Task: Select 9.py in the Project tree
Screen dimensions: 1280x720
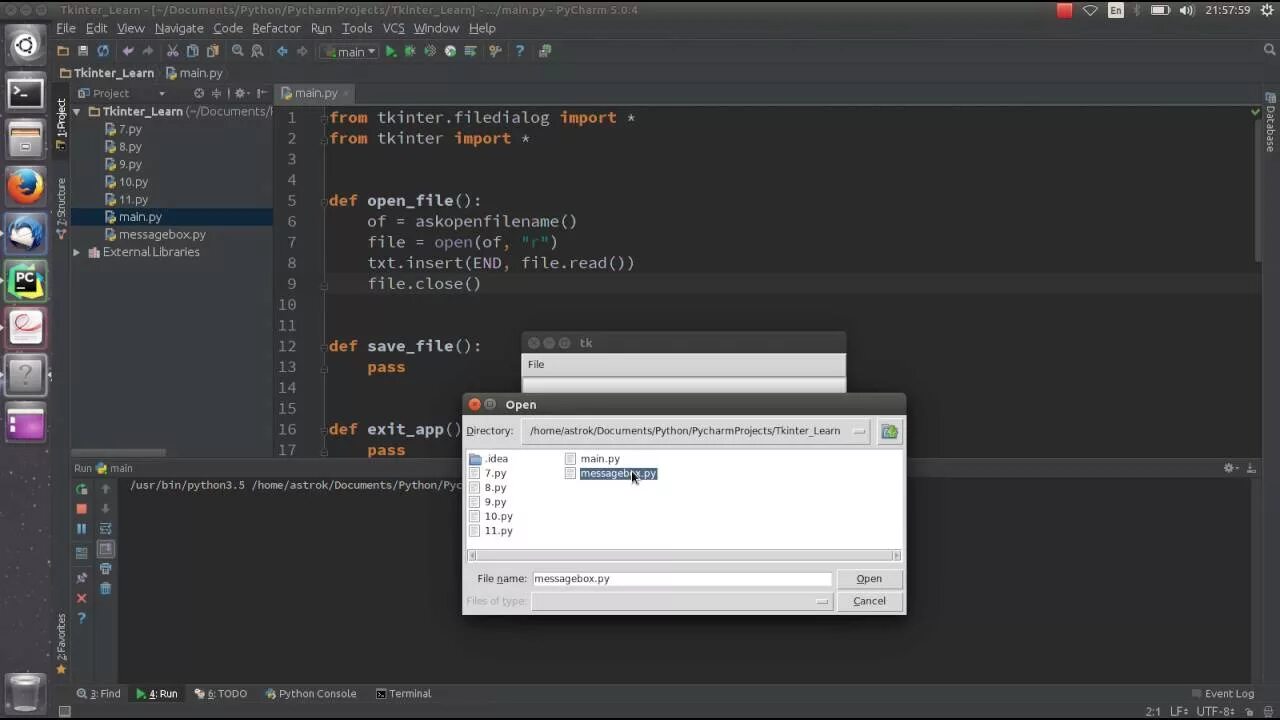Action: tap(123, 165)
